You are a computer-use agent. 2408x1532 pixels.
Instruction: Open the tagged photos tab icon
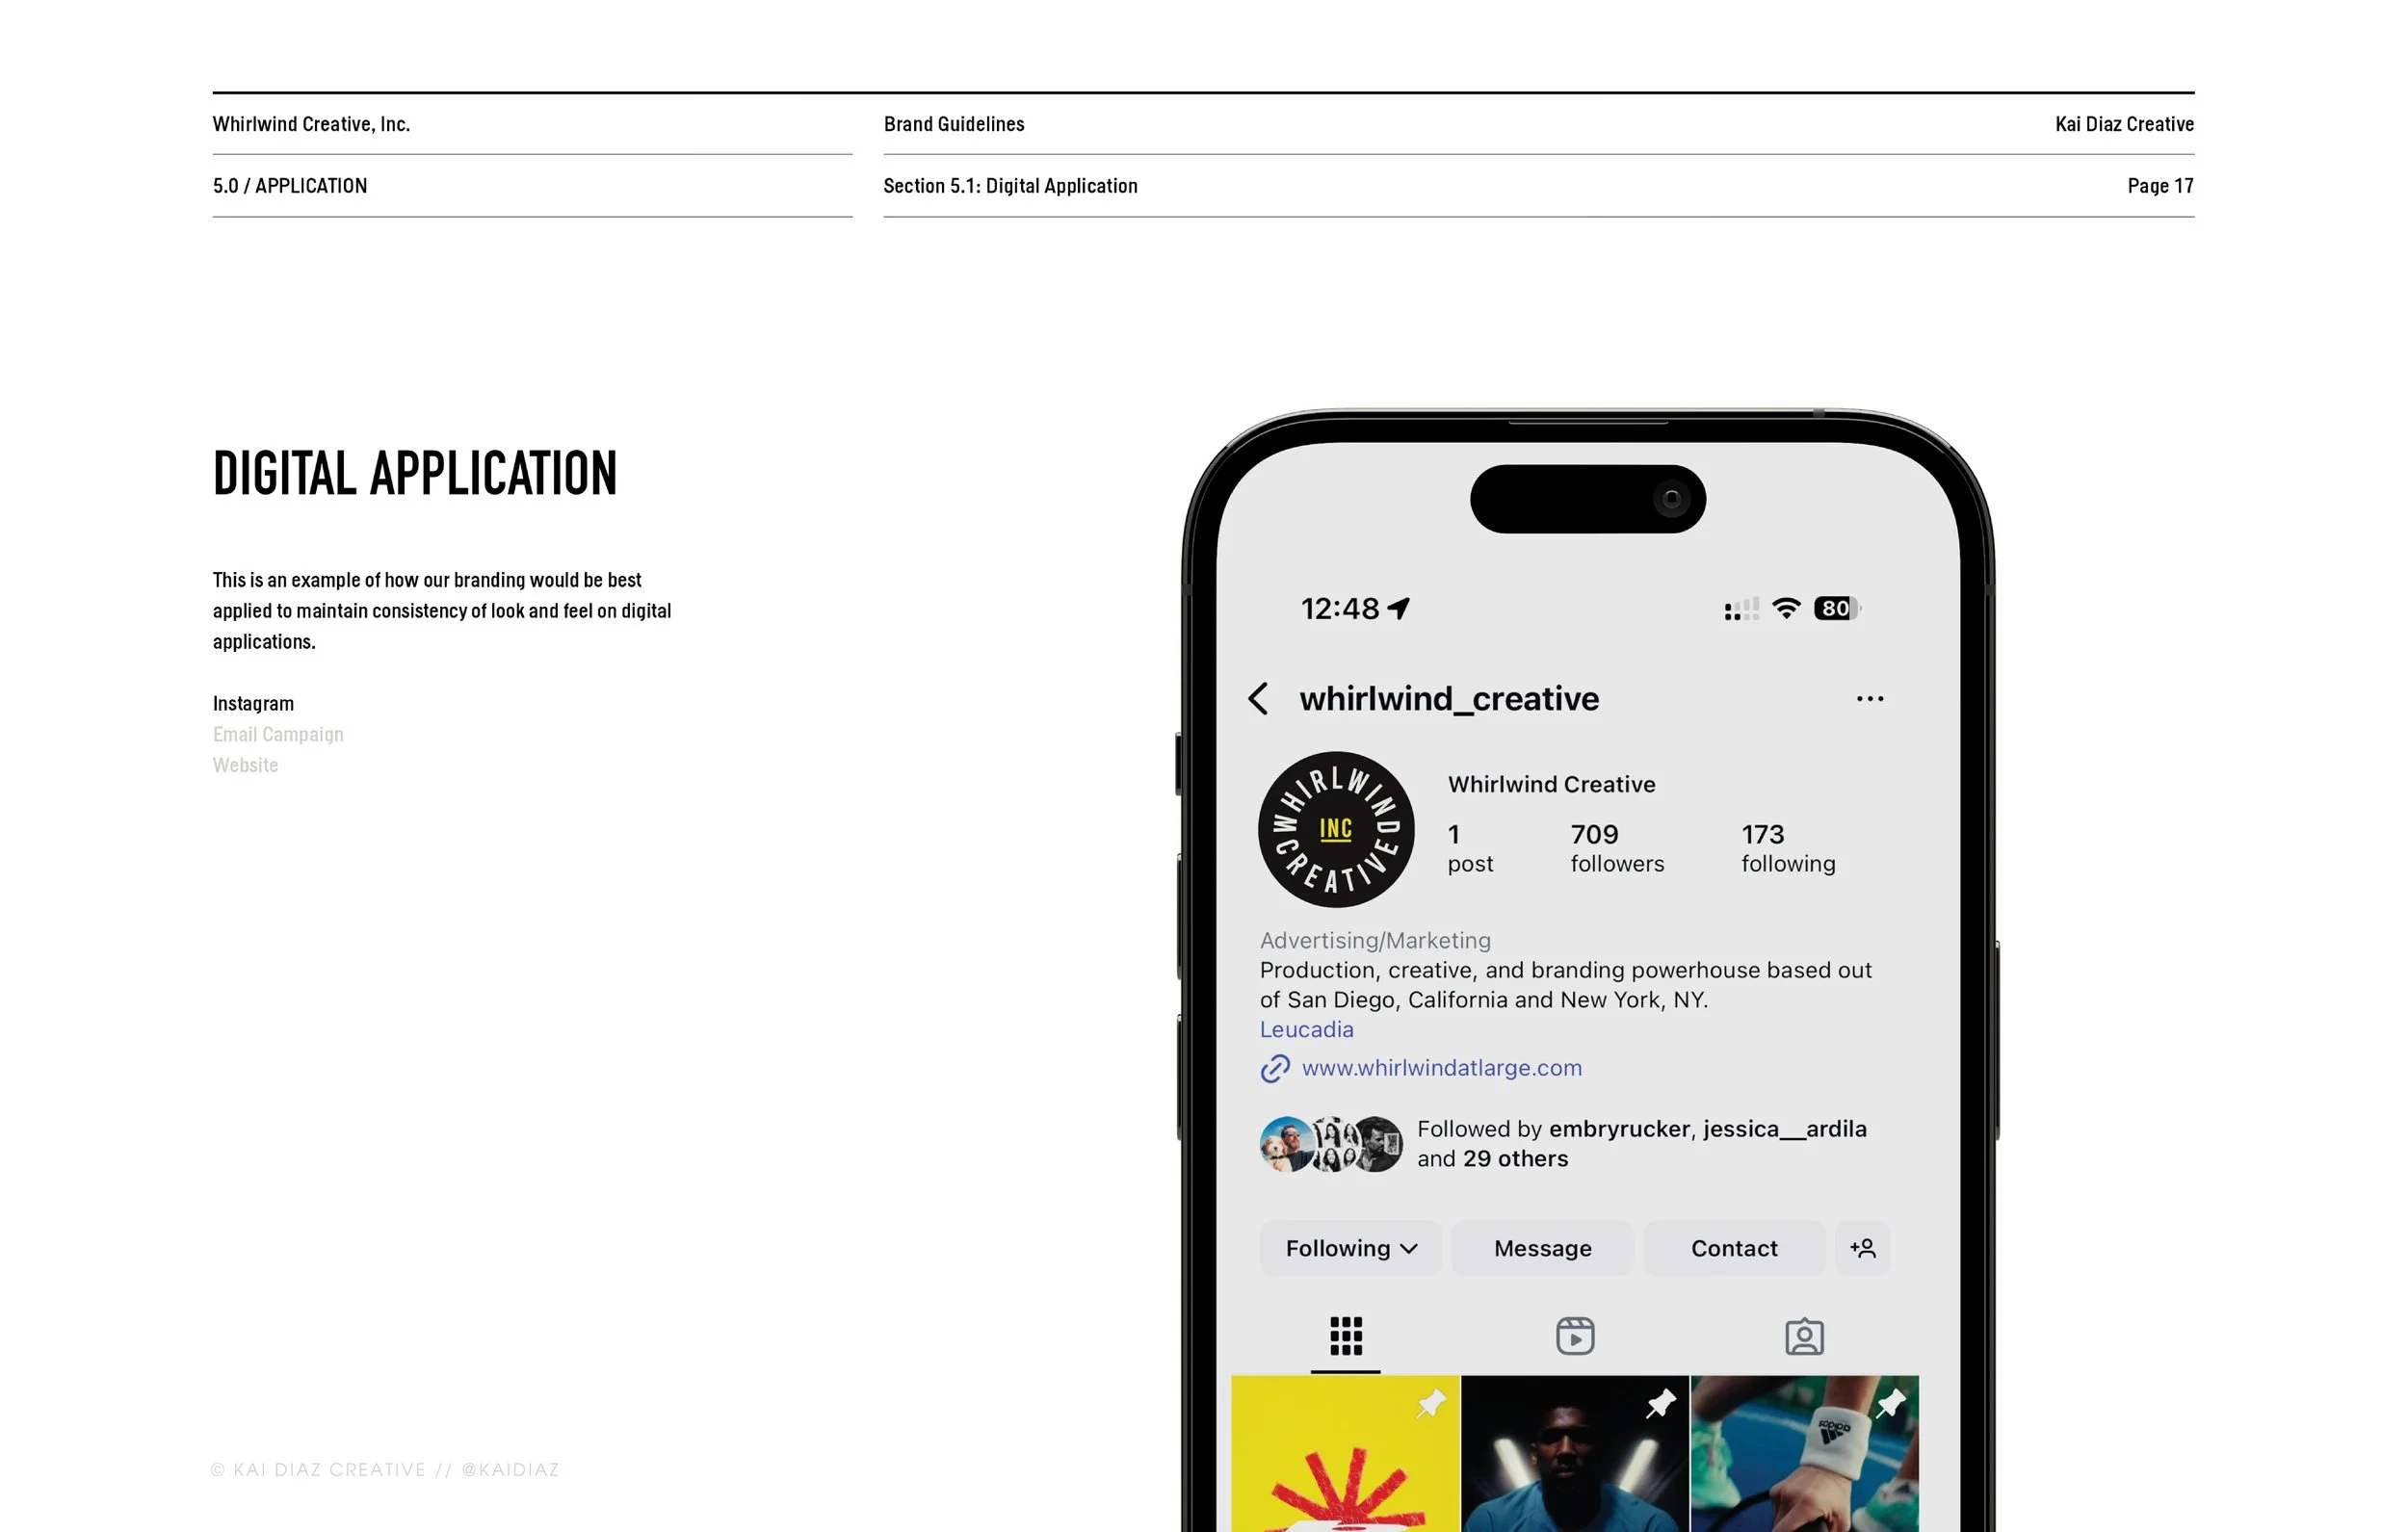1804,1337
